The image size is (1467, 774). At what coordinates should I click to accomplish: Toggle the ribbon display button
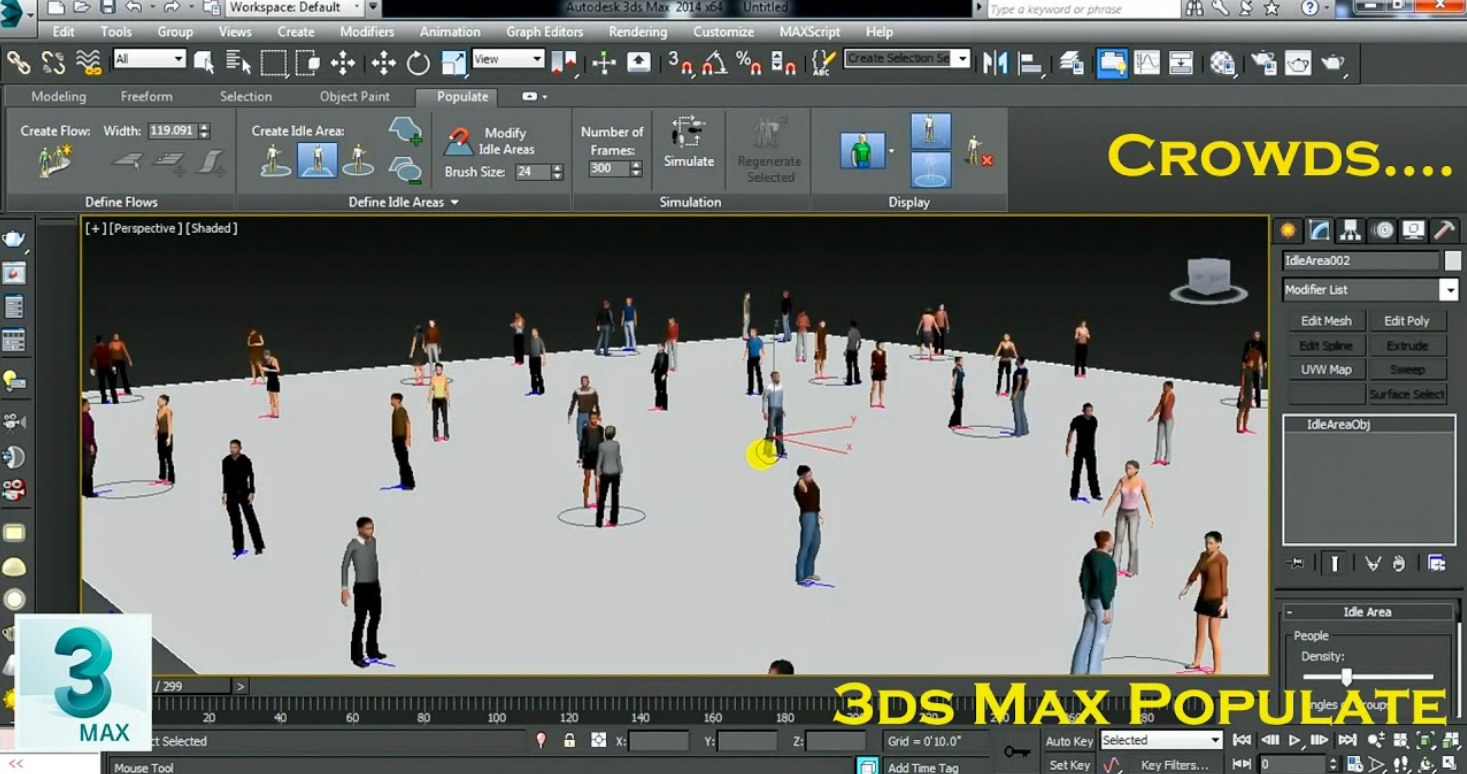click(x=1112, y=63)
